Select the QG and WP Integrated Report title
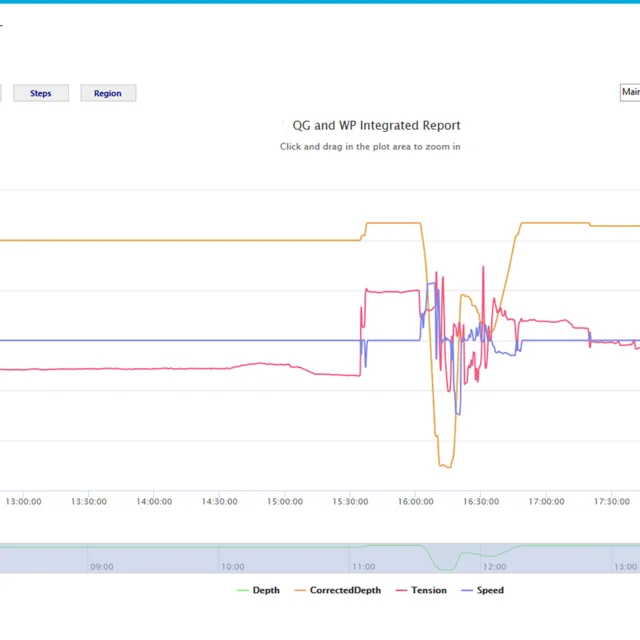This screenshot has width=640, height=640. pyautogui.click(x=376, y=126)
